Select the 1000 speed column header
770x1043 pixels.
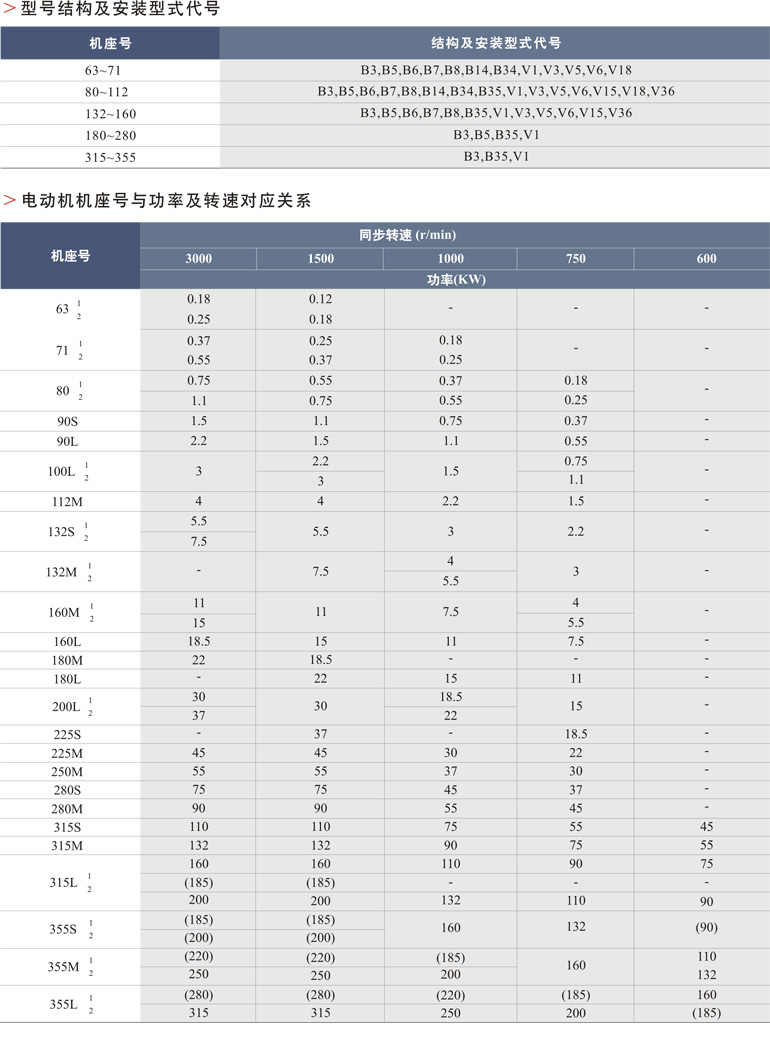point(450,259)
